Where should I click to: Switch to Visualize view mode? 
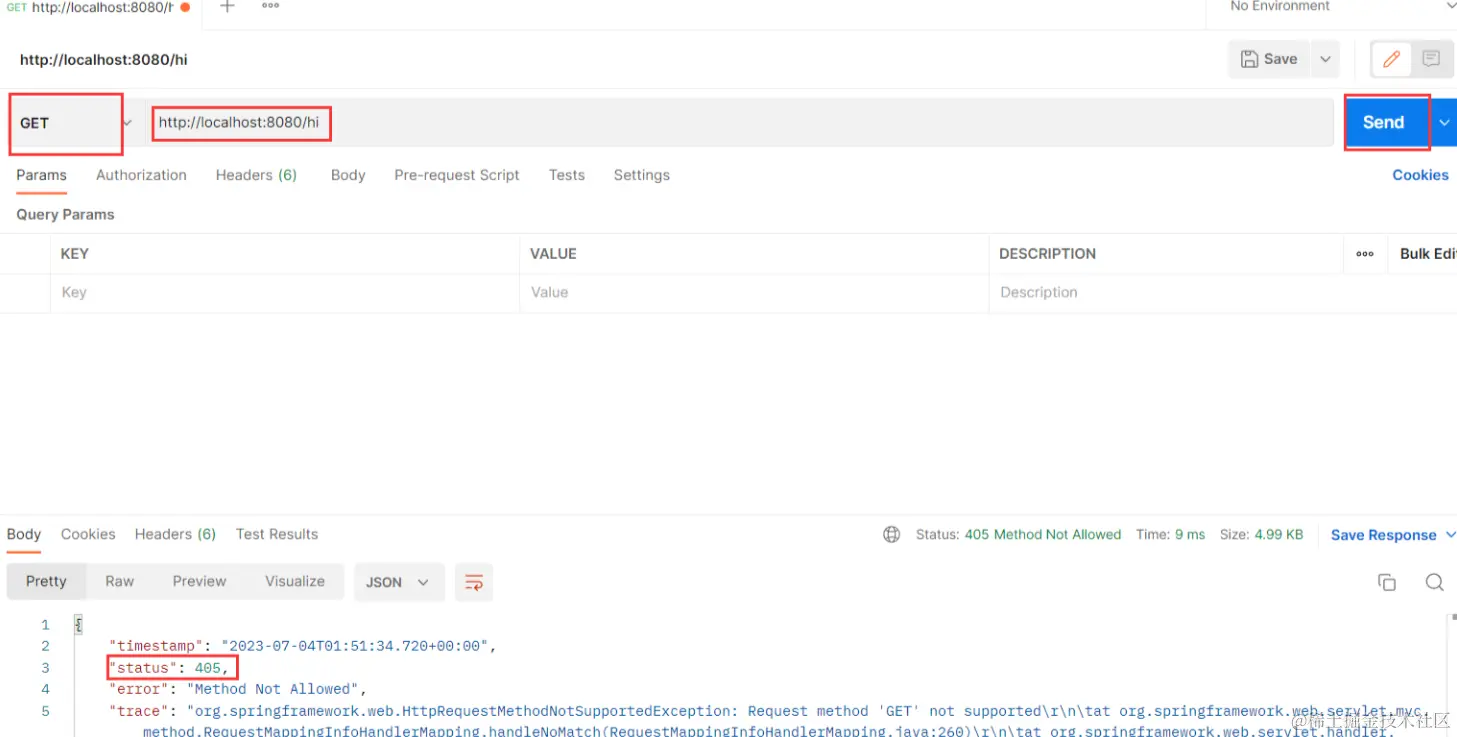(x=295, y=581)
